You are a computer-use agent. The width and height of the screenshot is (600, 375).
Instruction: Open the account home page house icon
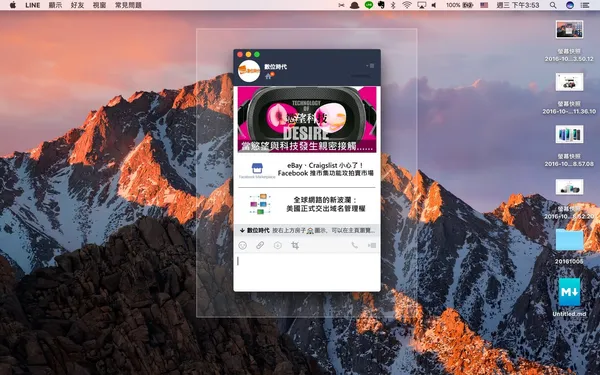[269, 76]
